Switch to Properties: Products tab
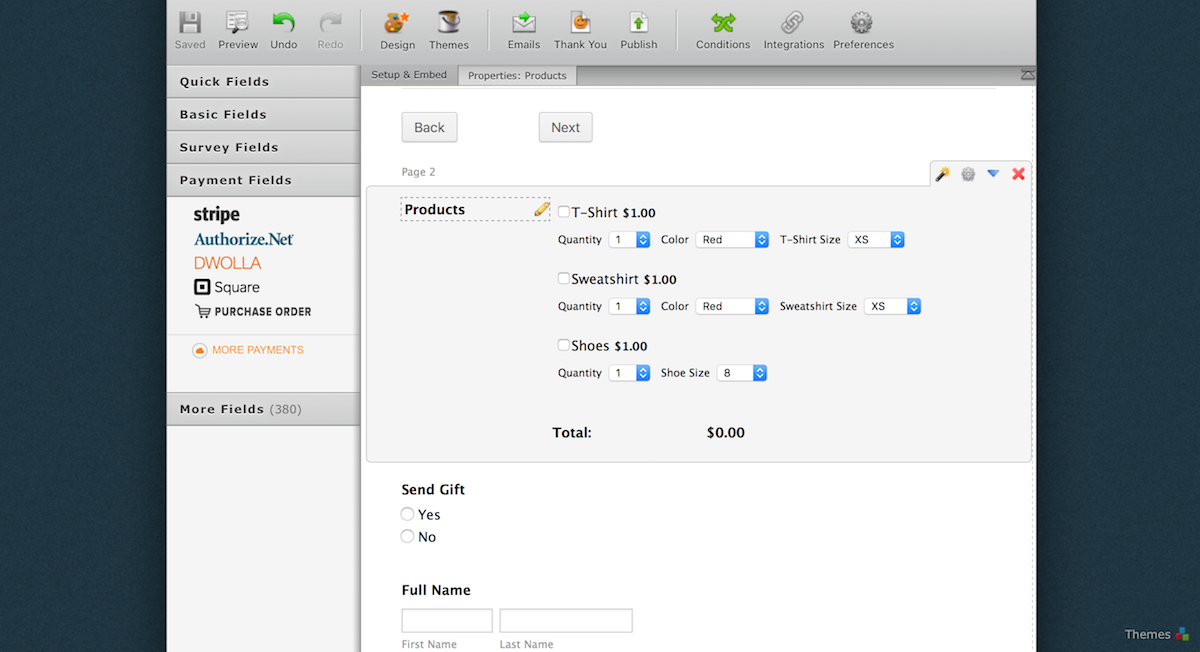Image resolution: width=1200 pixels, height=652 pixels. click(x=517, y=75)
